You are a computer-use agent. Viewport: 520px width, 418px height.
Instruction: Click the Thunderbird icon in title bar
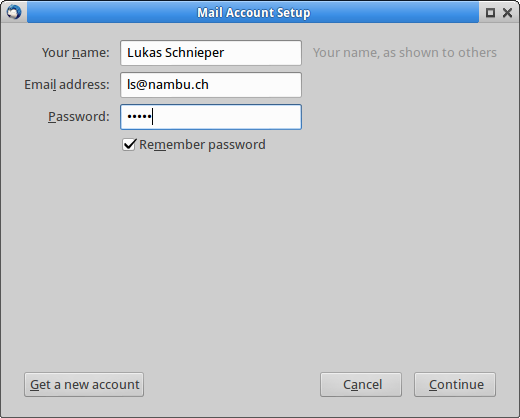click(x=14, y=12)
